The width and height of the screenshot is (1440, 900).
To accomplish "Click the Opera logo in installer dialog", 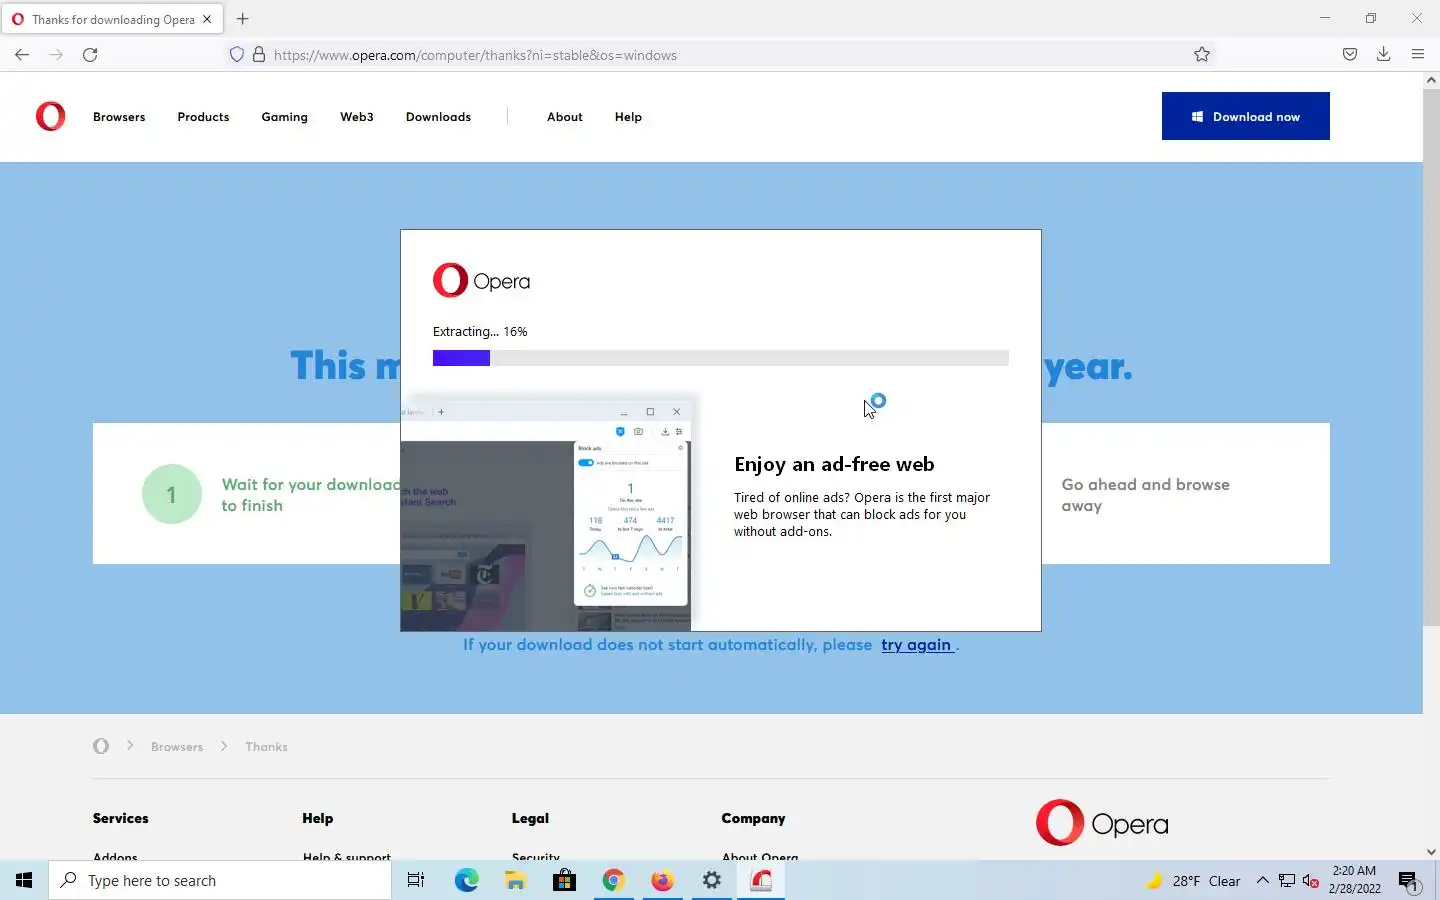I will pyautogui.click(x=481, y=281).
